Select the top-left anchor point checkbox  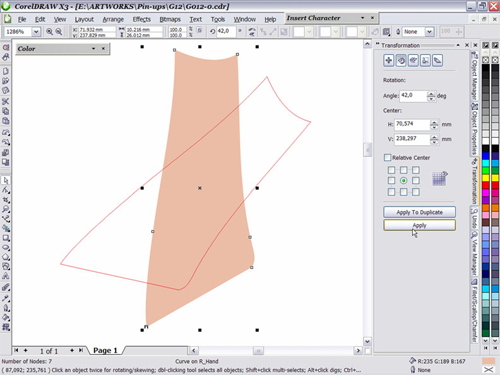coord(391,170)
